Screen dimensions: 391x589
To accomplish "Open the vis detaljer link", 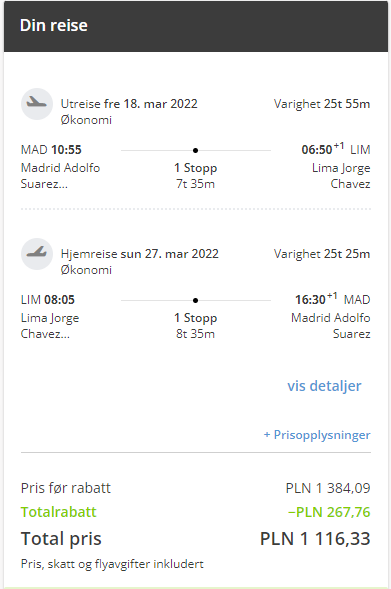I will [x=324, y=386].
